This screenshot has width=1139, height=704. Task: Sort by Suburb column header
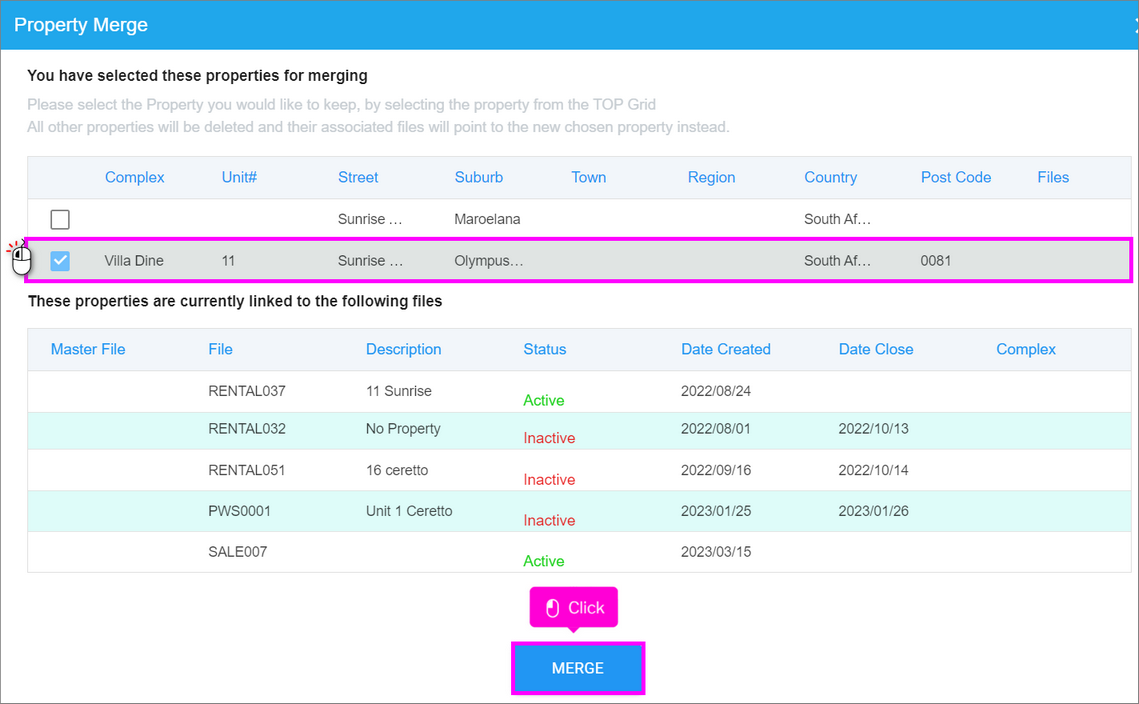(479, 177)
